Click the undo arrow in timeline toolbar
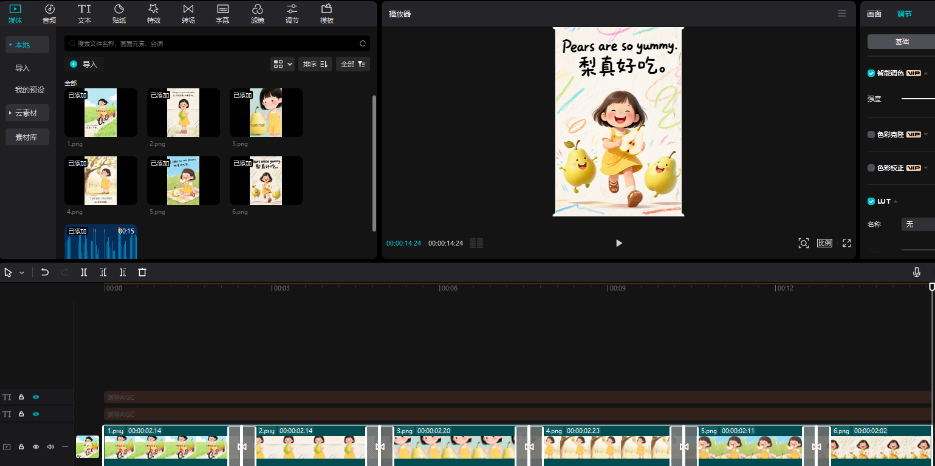Viewport: 935px width, 466px height. pos(45,272)
